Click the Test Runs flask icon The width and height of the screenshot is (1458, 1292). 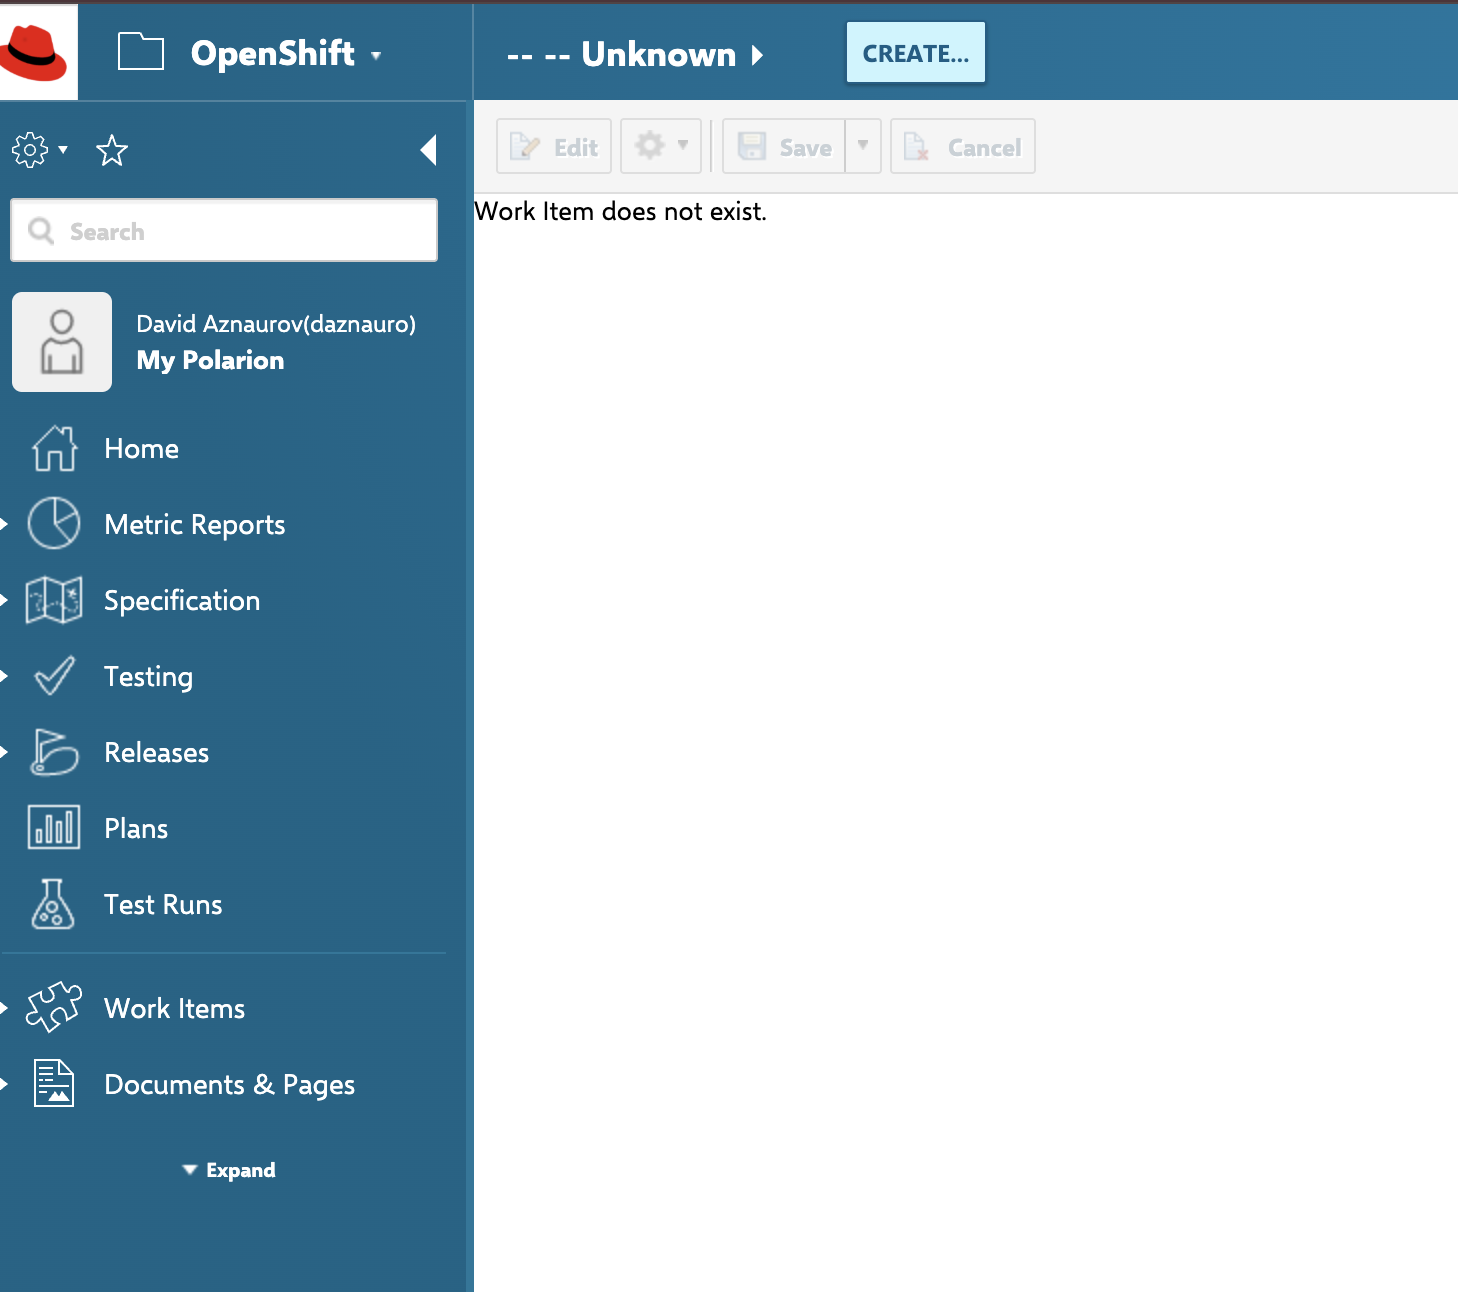click(53, 904)
